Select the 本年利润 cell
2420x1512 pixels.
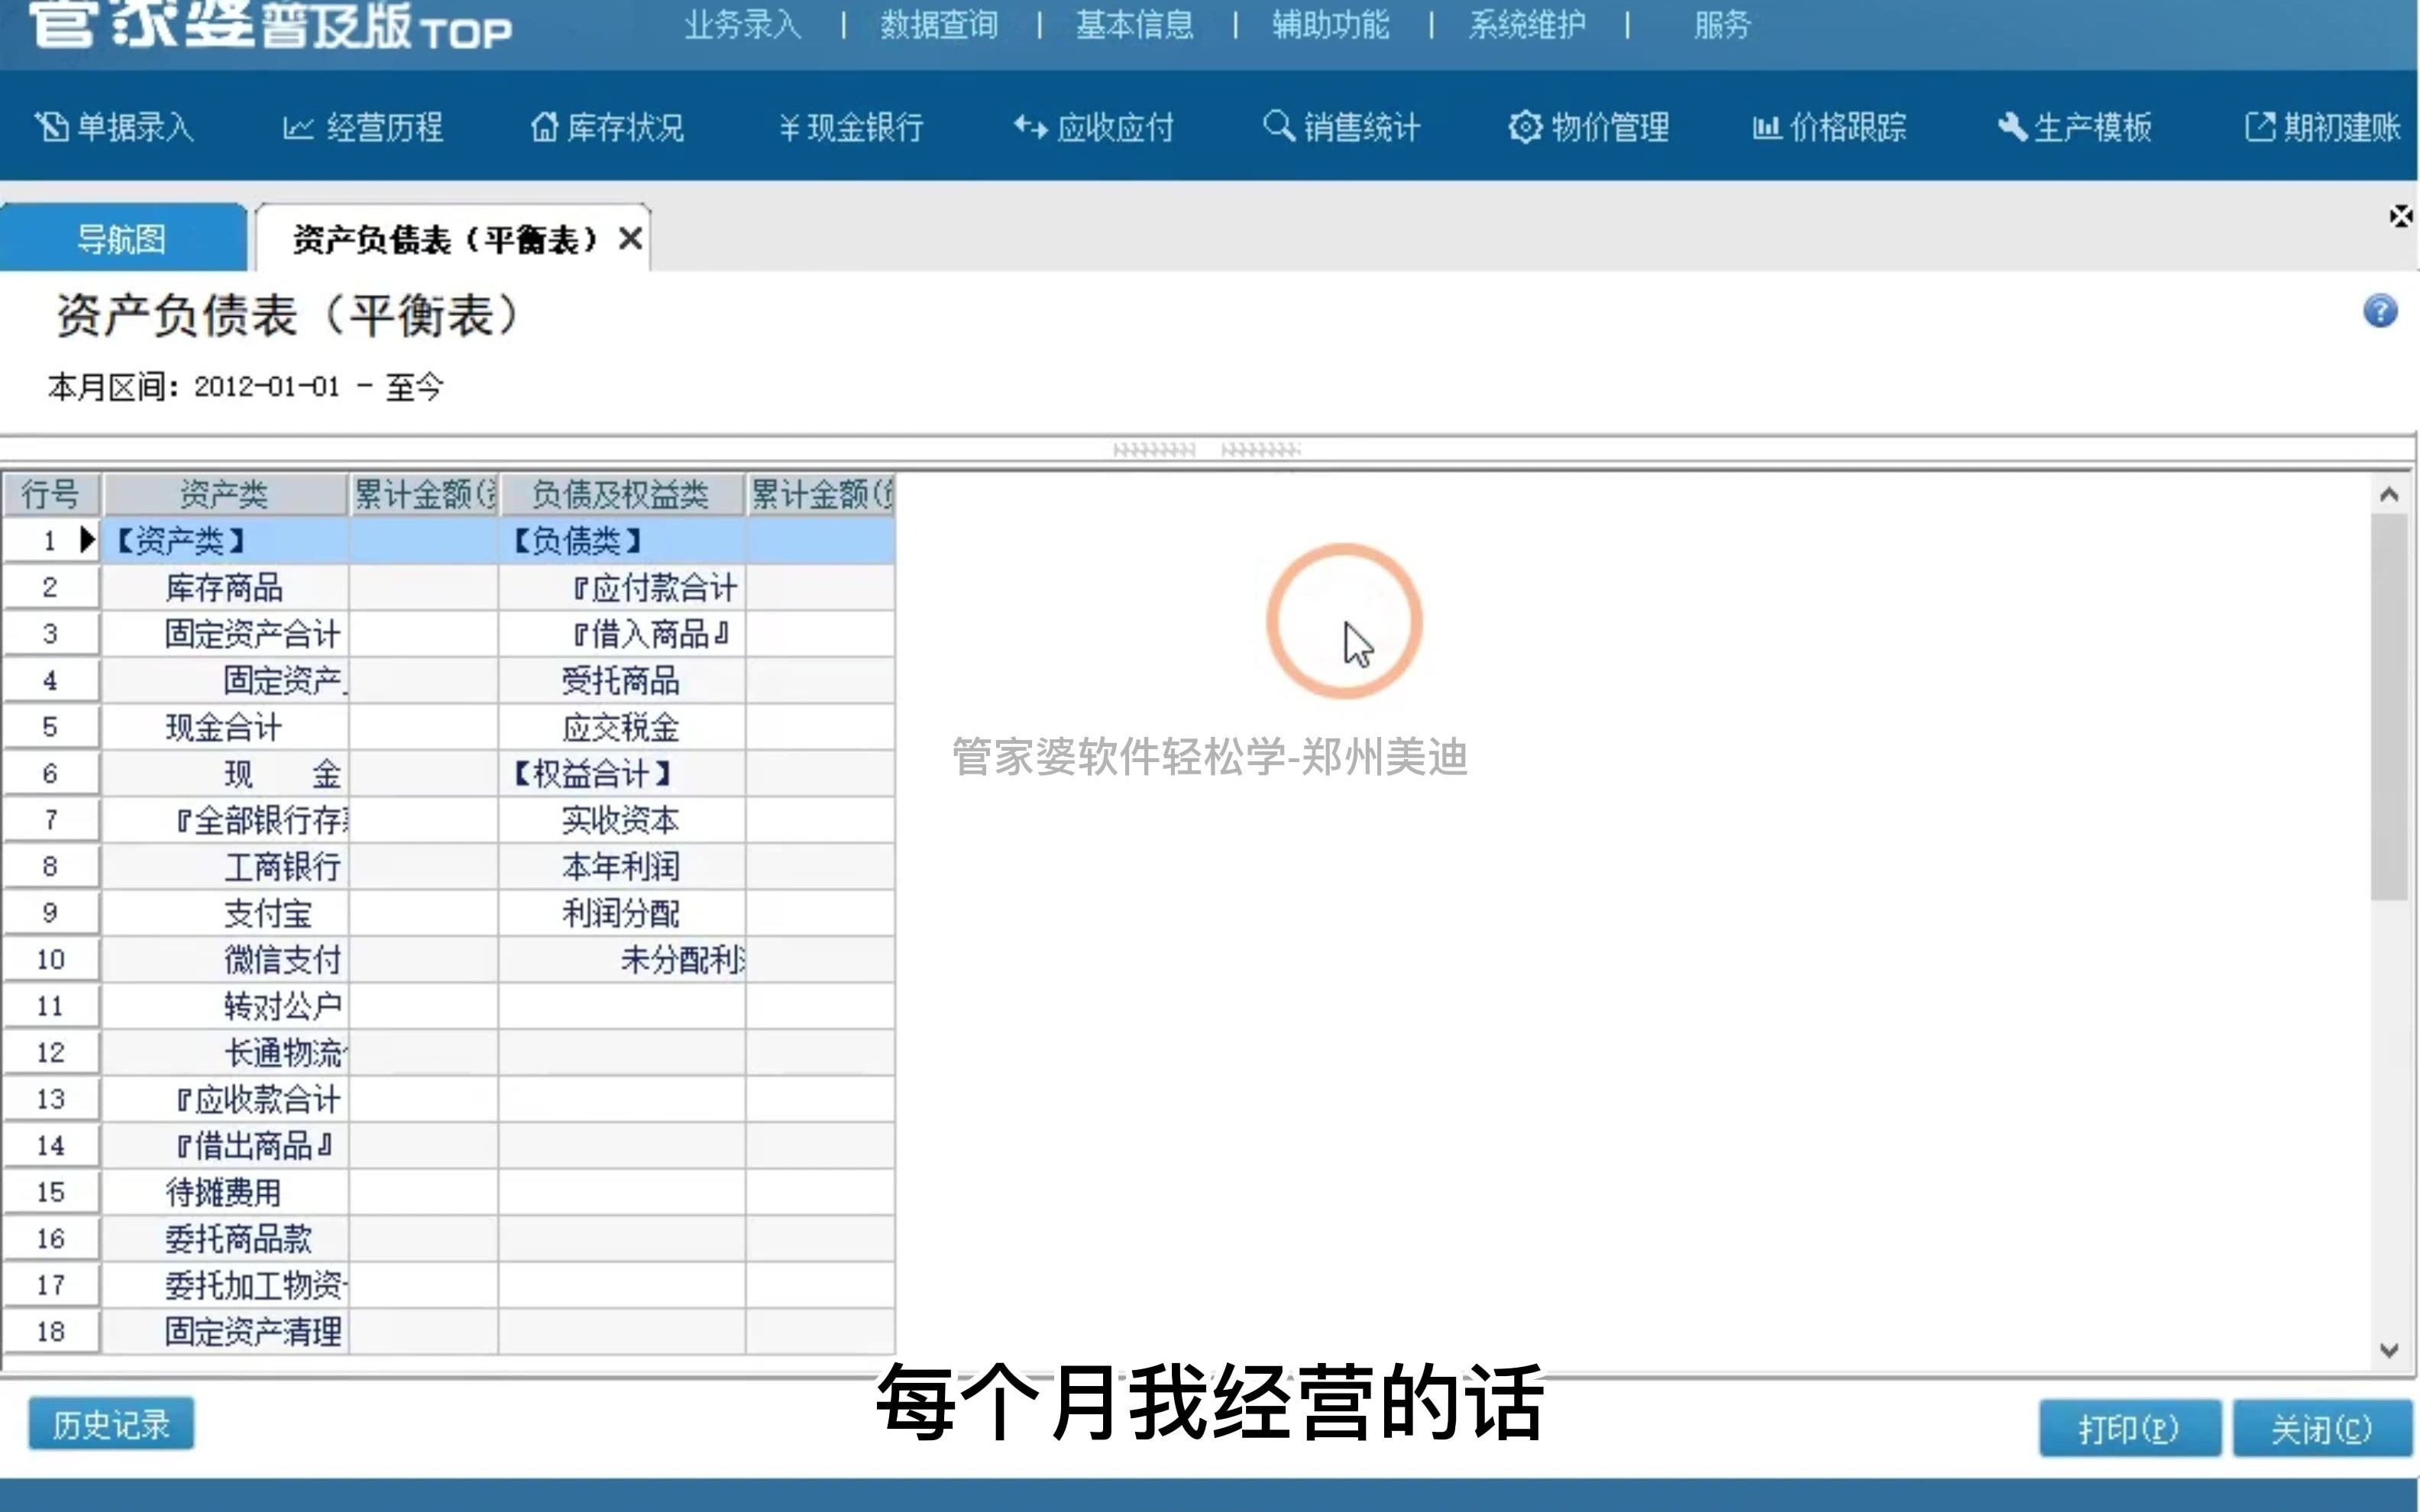(622, 866)
